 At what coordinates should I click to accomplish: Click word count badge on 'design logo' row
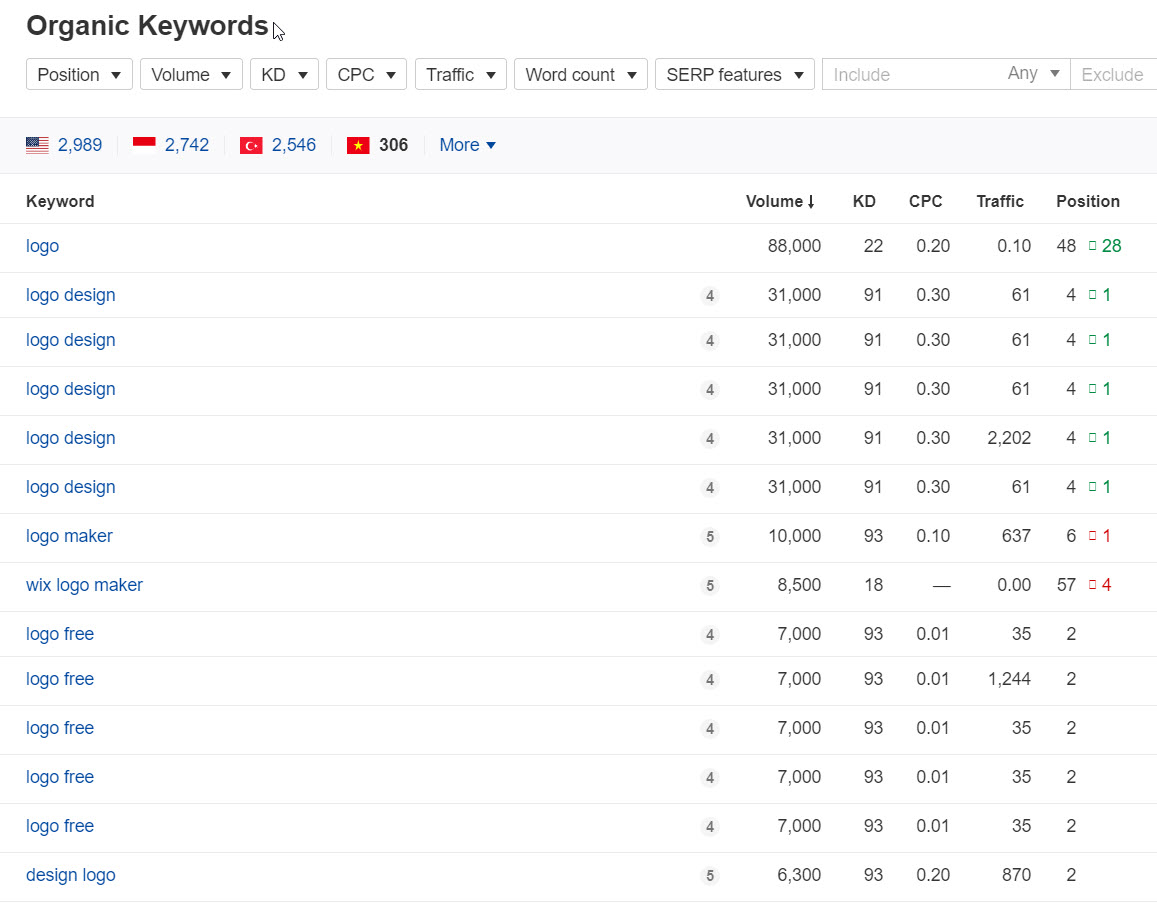coord(710,876)
